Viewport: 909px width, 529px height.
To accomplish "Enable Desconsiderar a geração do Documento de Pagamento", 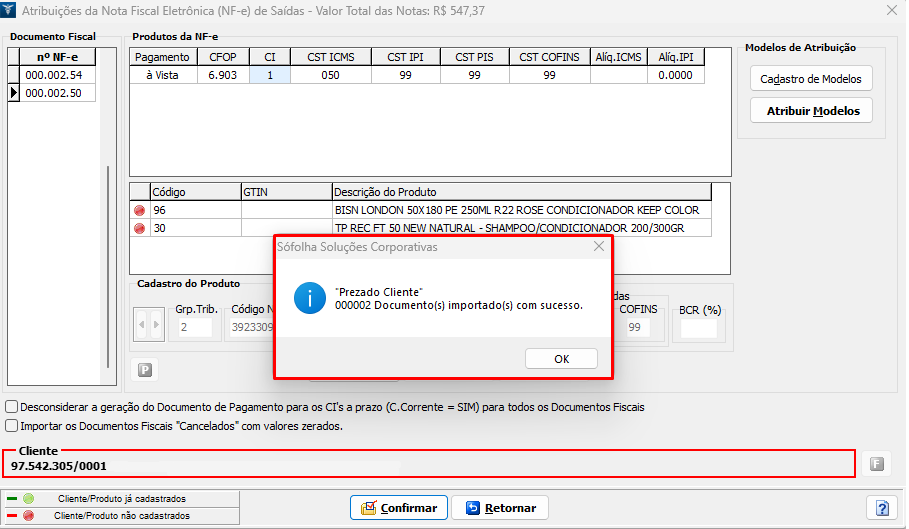I will point(11,407).
